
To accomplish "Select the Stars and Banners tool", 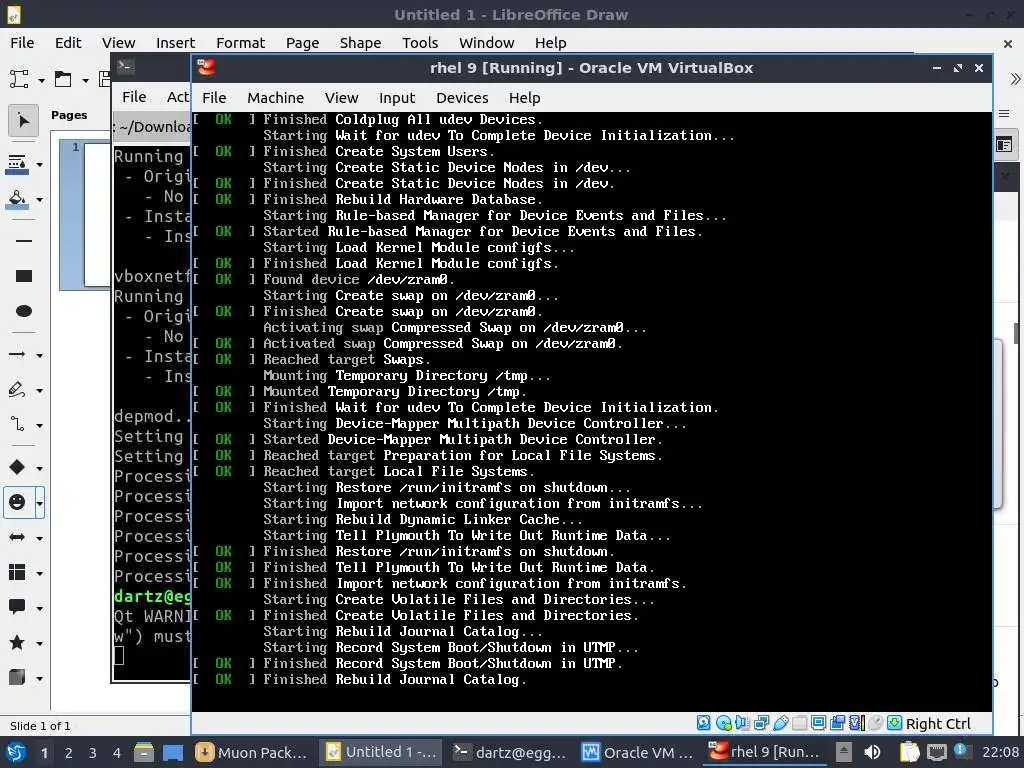I will click(x=18, y=643).
